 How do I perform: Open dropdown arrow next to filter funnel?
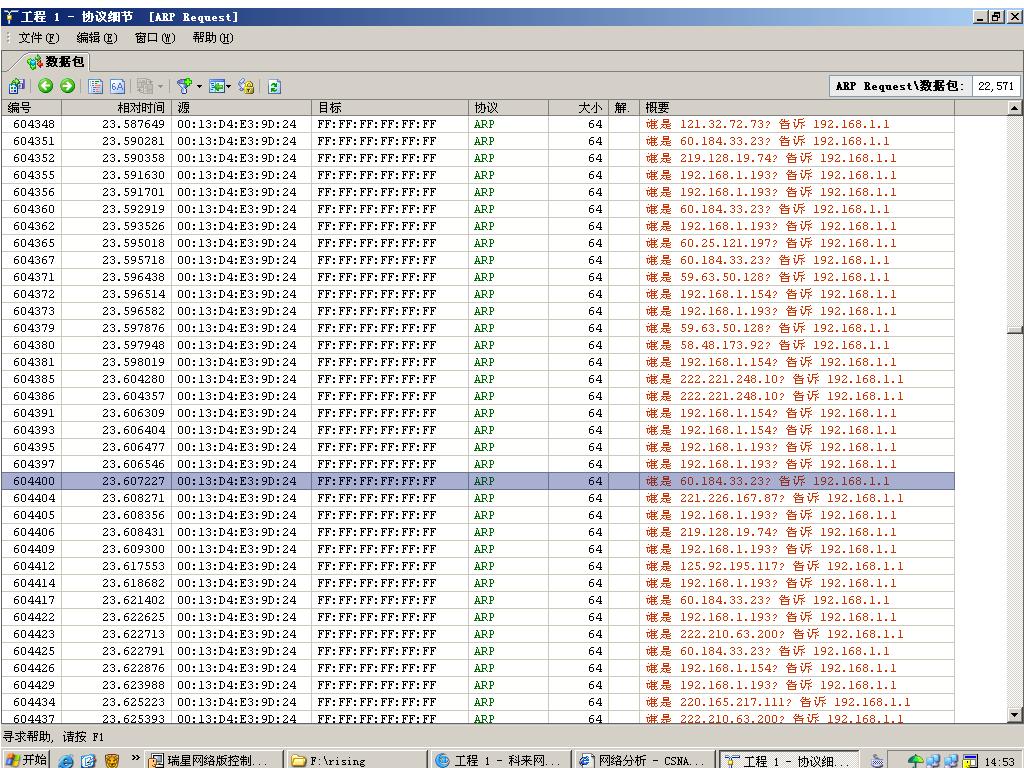198,87
